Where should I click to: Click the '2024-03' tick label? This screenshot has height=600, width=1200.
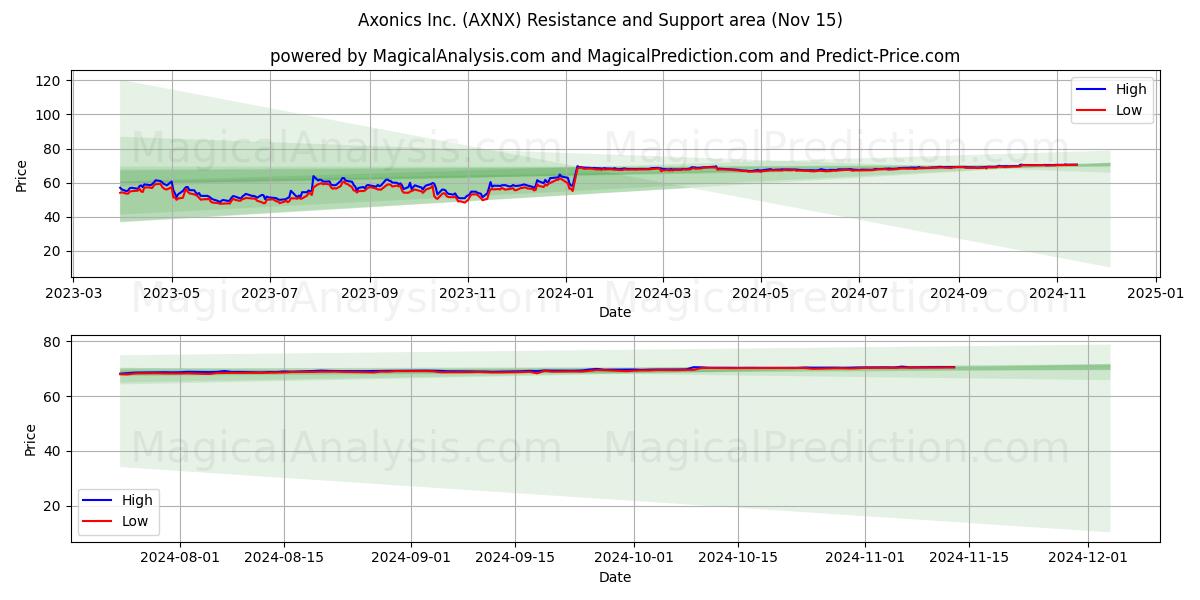(663, 293)
